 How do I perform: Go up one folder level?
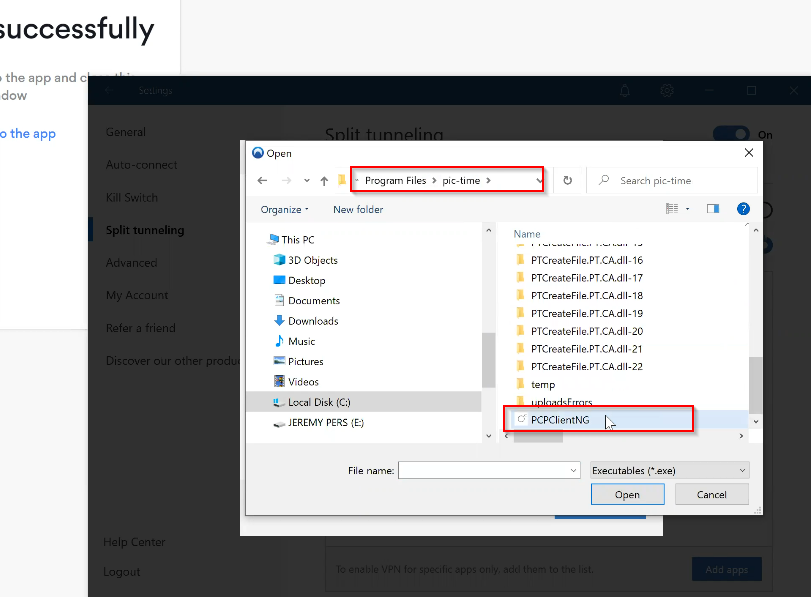[324, 181]
